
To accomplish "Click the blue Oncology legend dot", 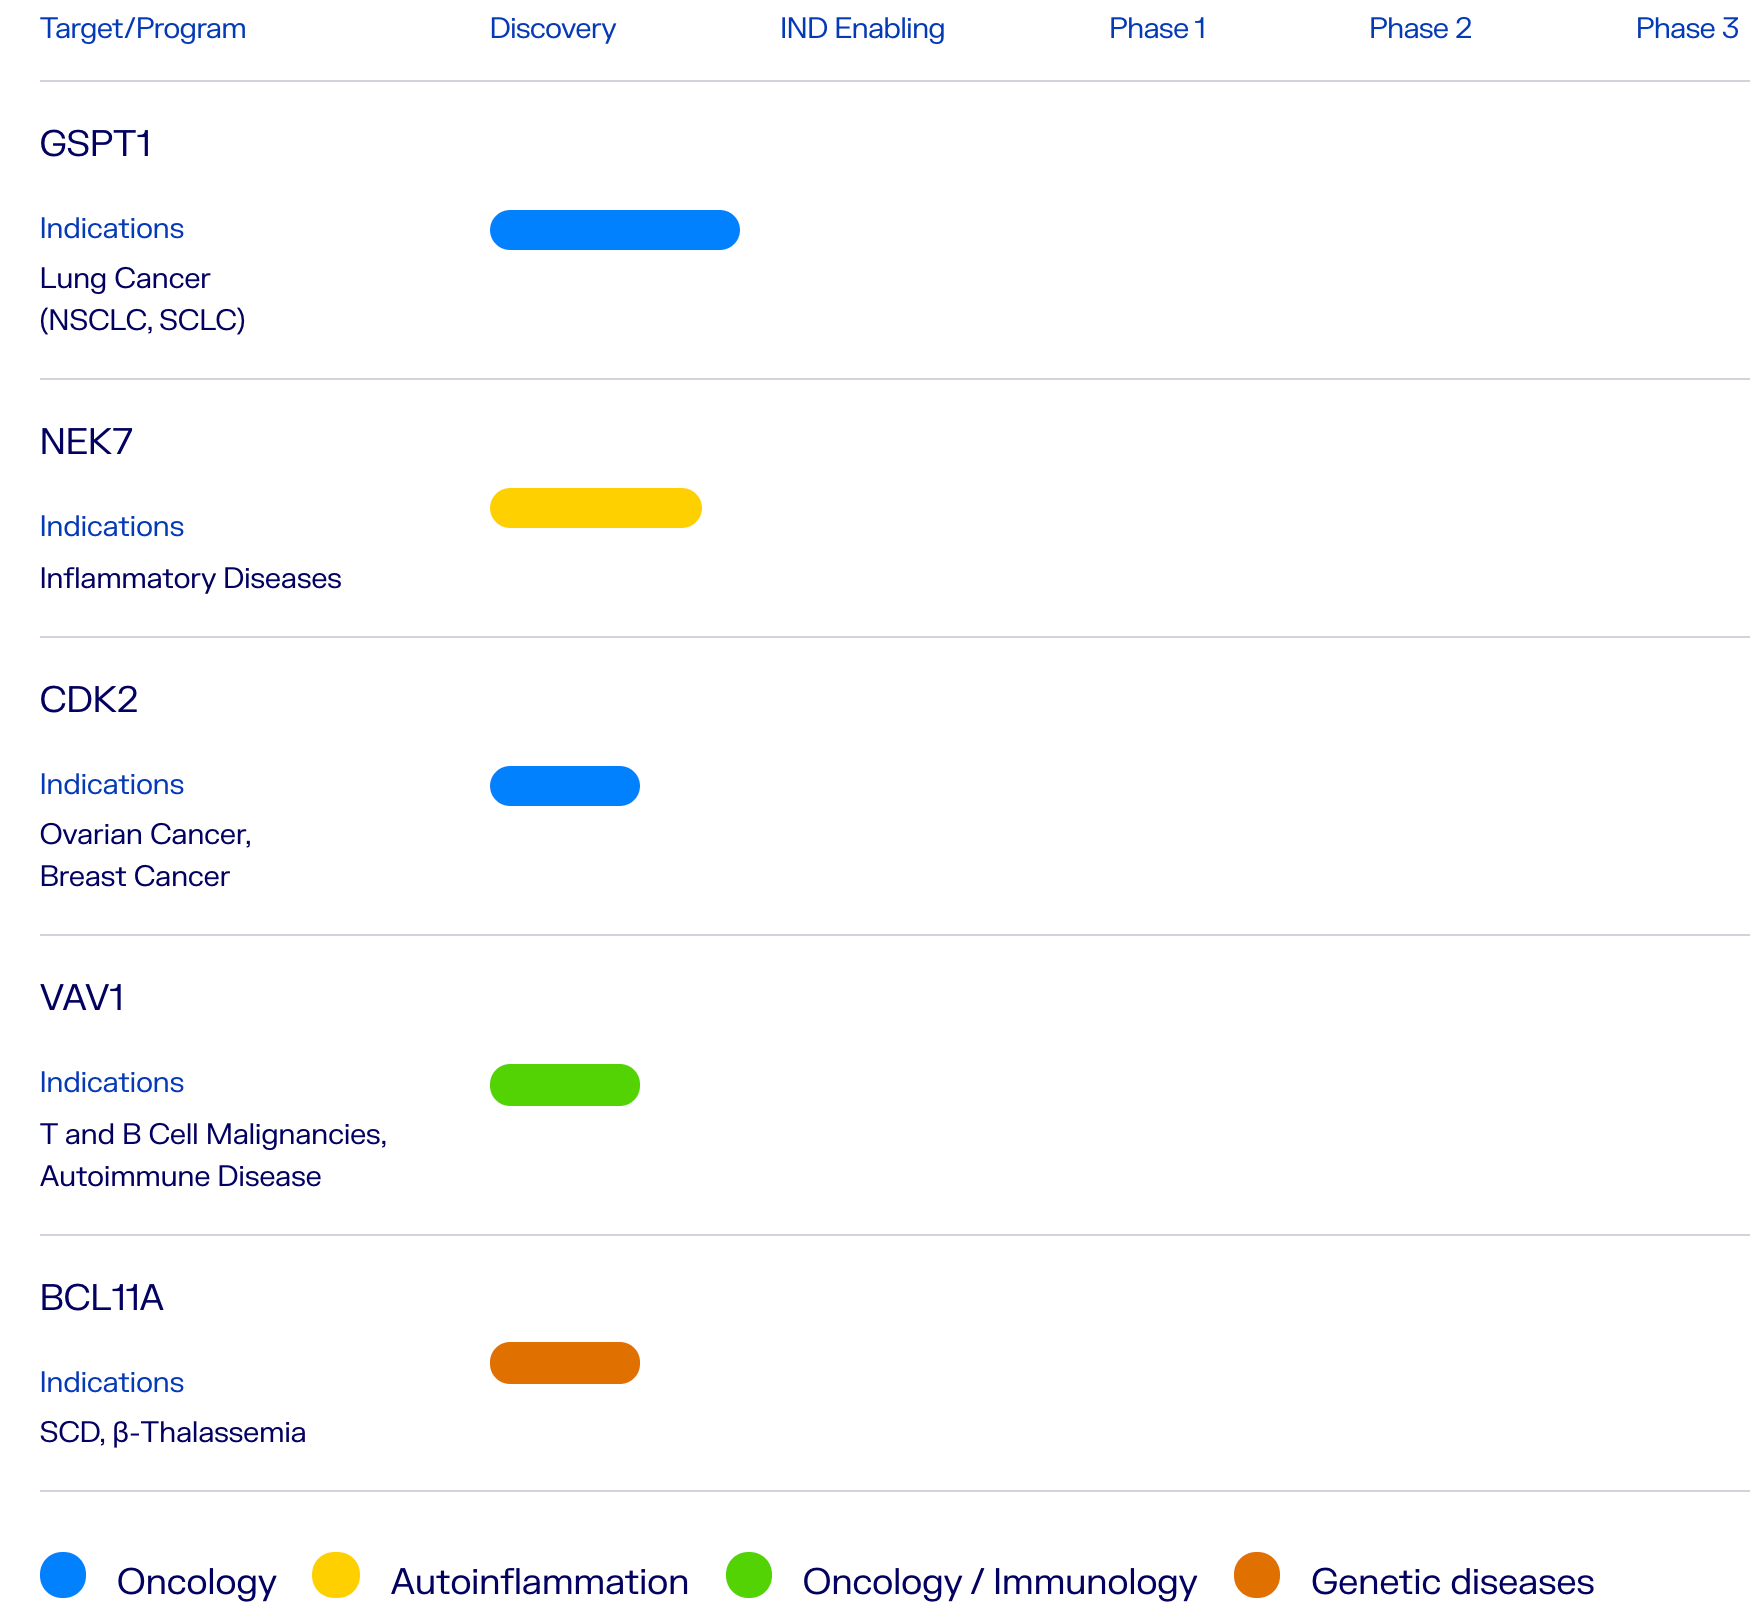I will pyautogui.click(x=63, y=1575).
